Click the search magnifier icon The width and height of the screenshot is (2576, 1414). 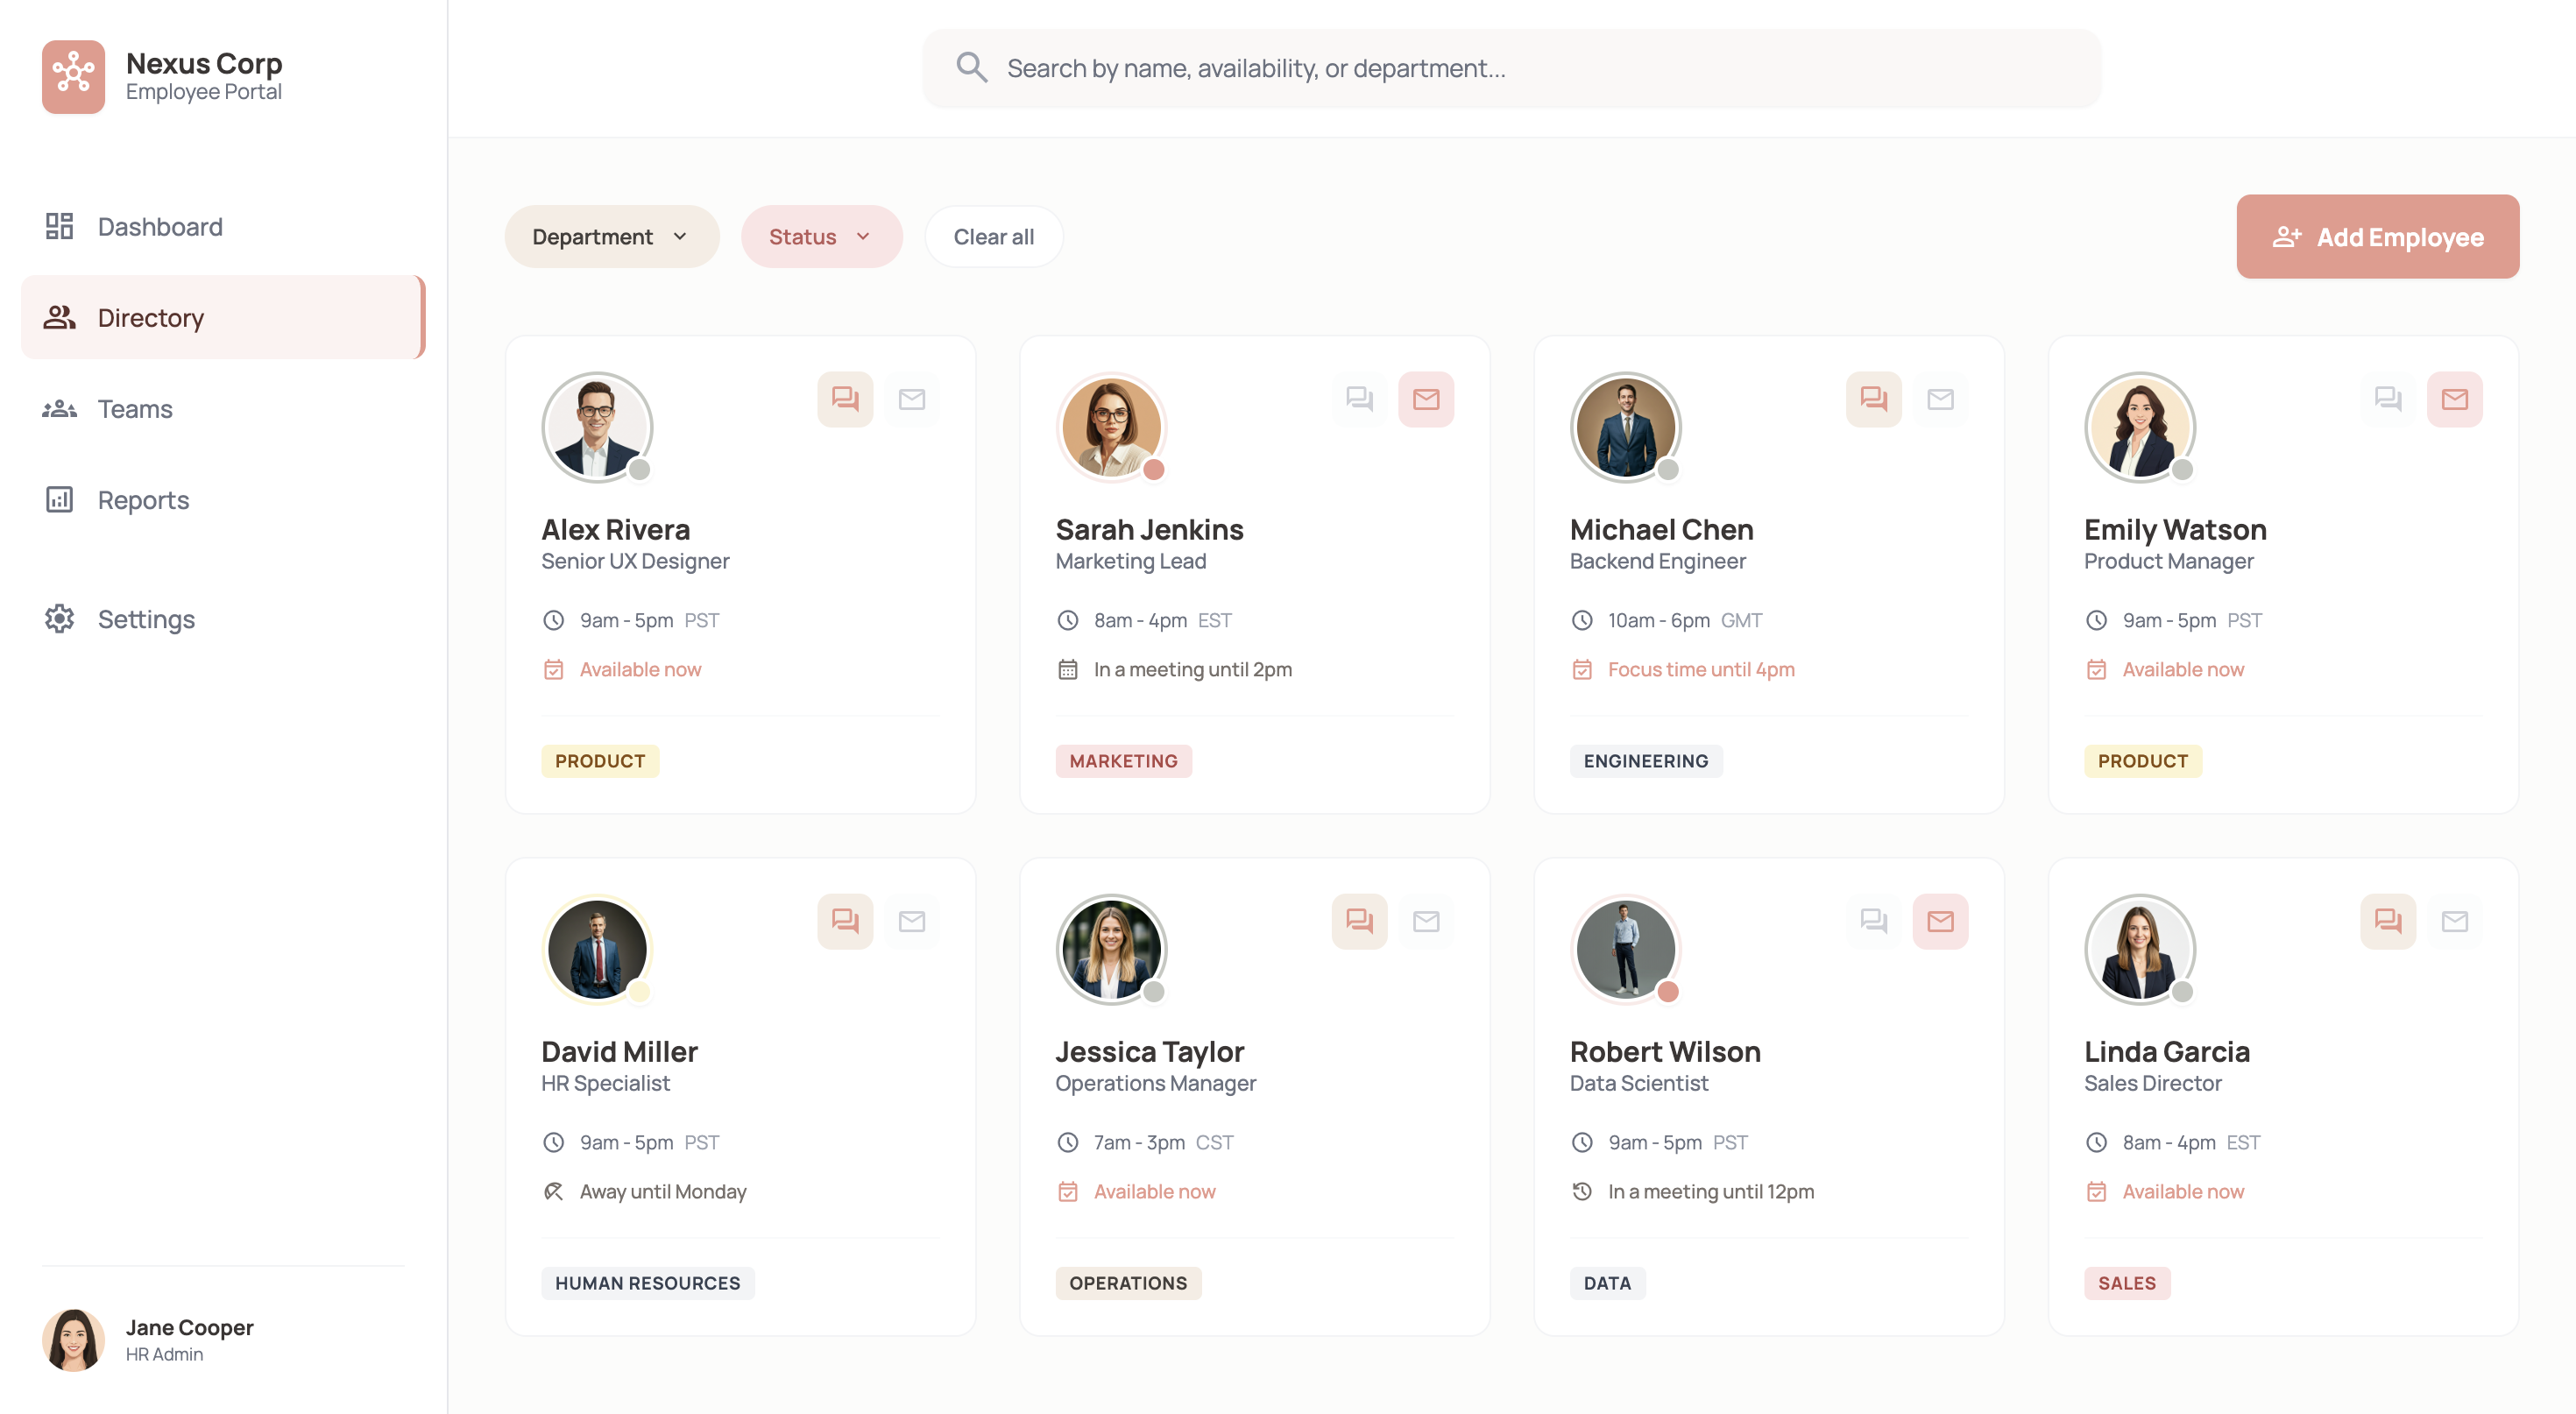[970, 67]
